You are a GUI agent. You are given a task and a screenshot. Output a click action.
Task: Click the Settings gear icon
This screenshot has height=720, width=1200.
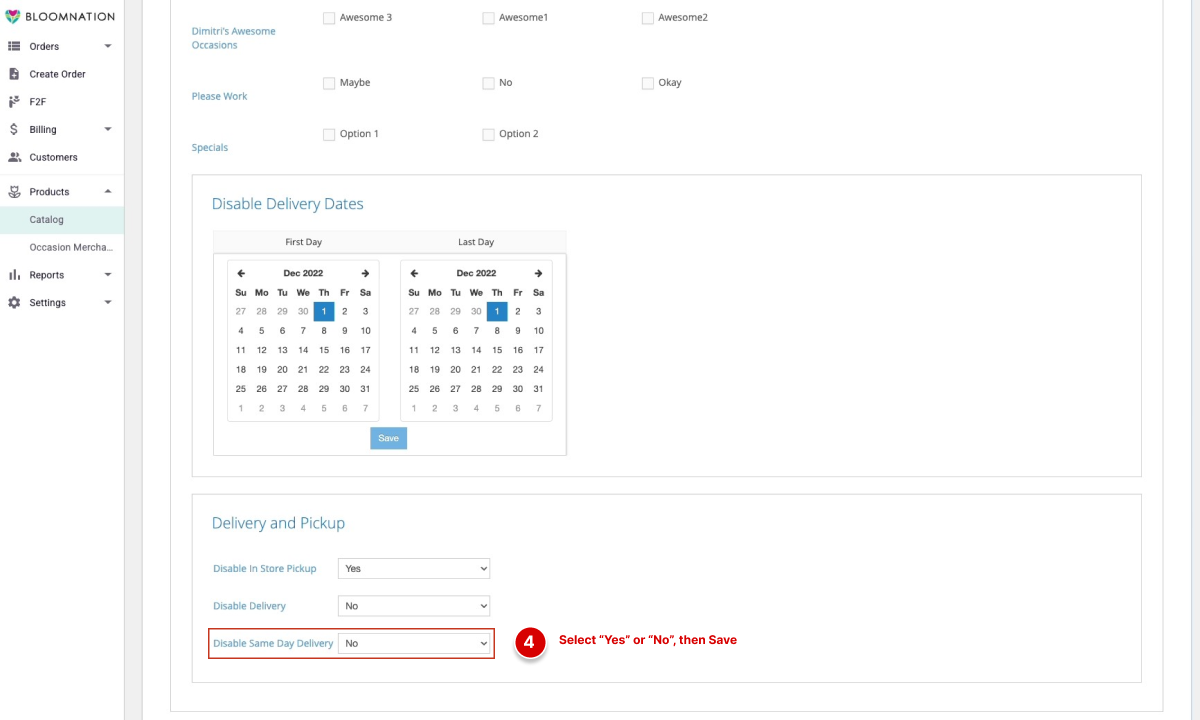coord(14,303)
